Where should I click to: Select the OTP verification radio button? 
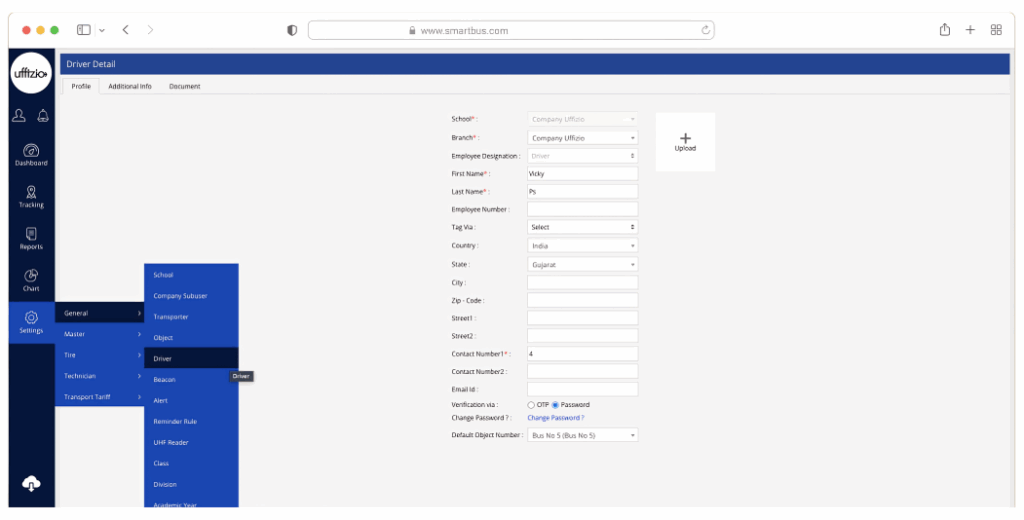(x=531, y=405)
